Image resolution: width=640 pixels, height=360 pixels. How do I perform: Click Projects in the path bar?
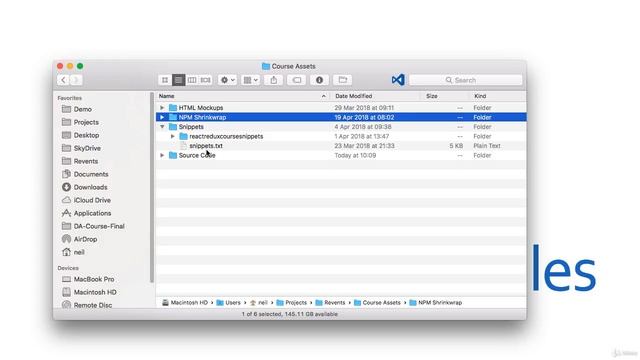pos(291,303)
